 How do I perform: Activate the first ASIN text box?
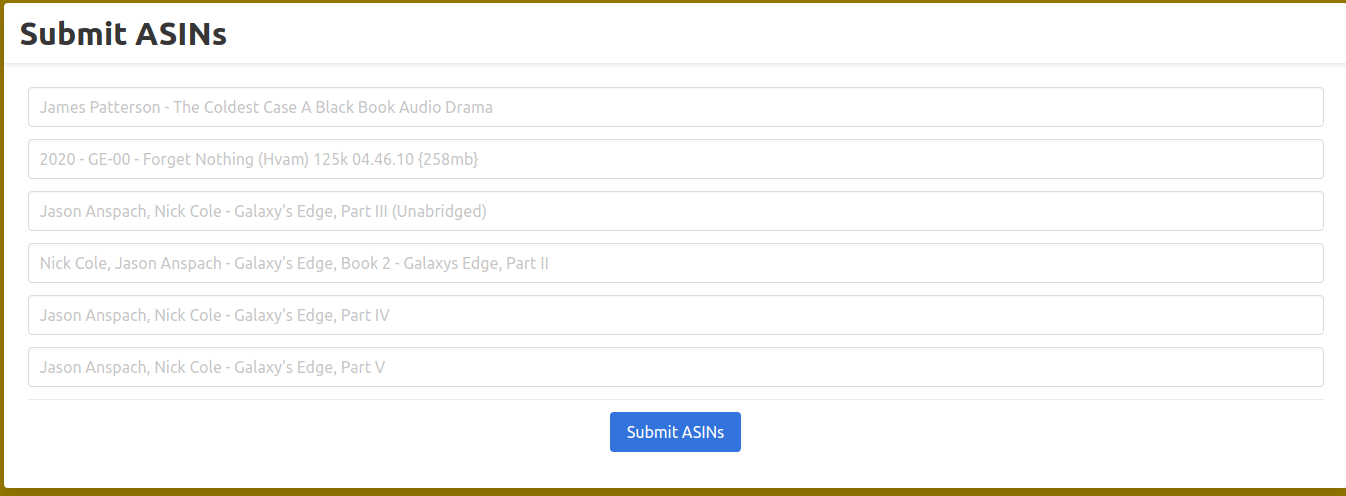676,107
